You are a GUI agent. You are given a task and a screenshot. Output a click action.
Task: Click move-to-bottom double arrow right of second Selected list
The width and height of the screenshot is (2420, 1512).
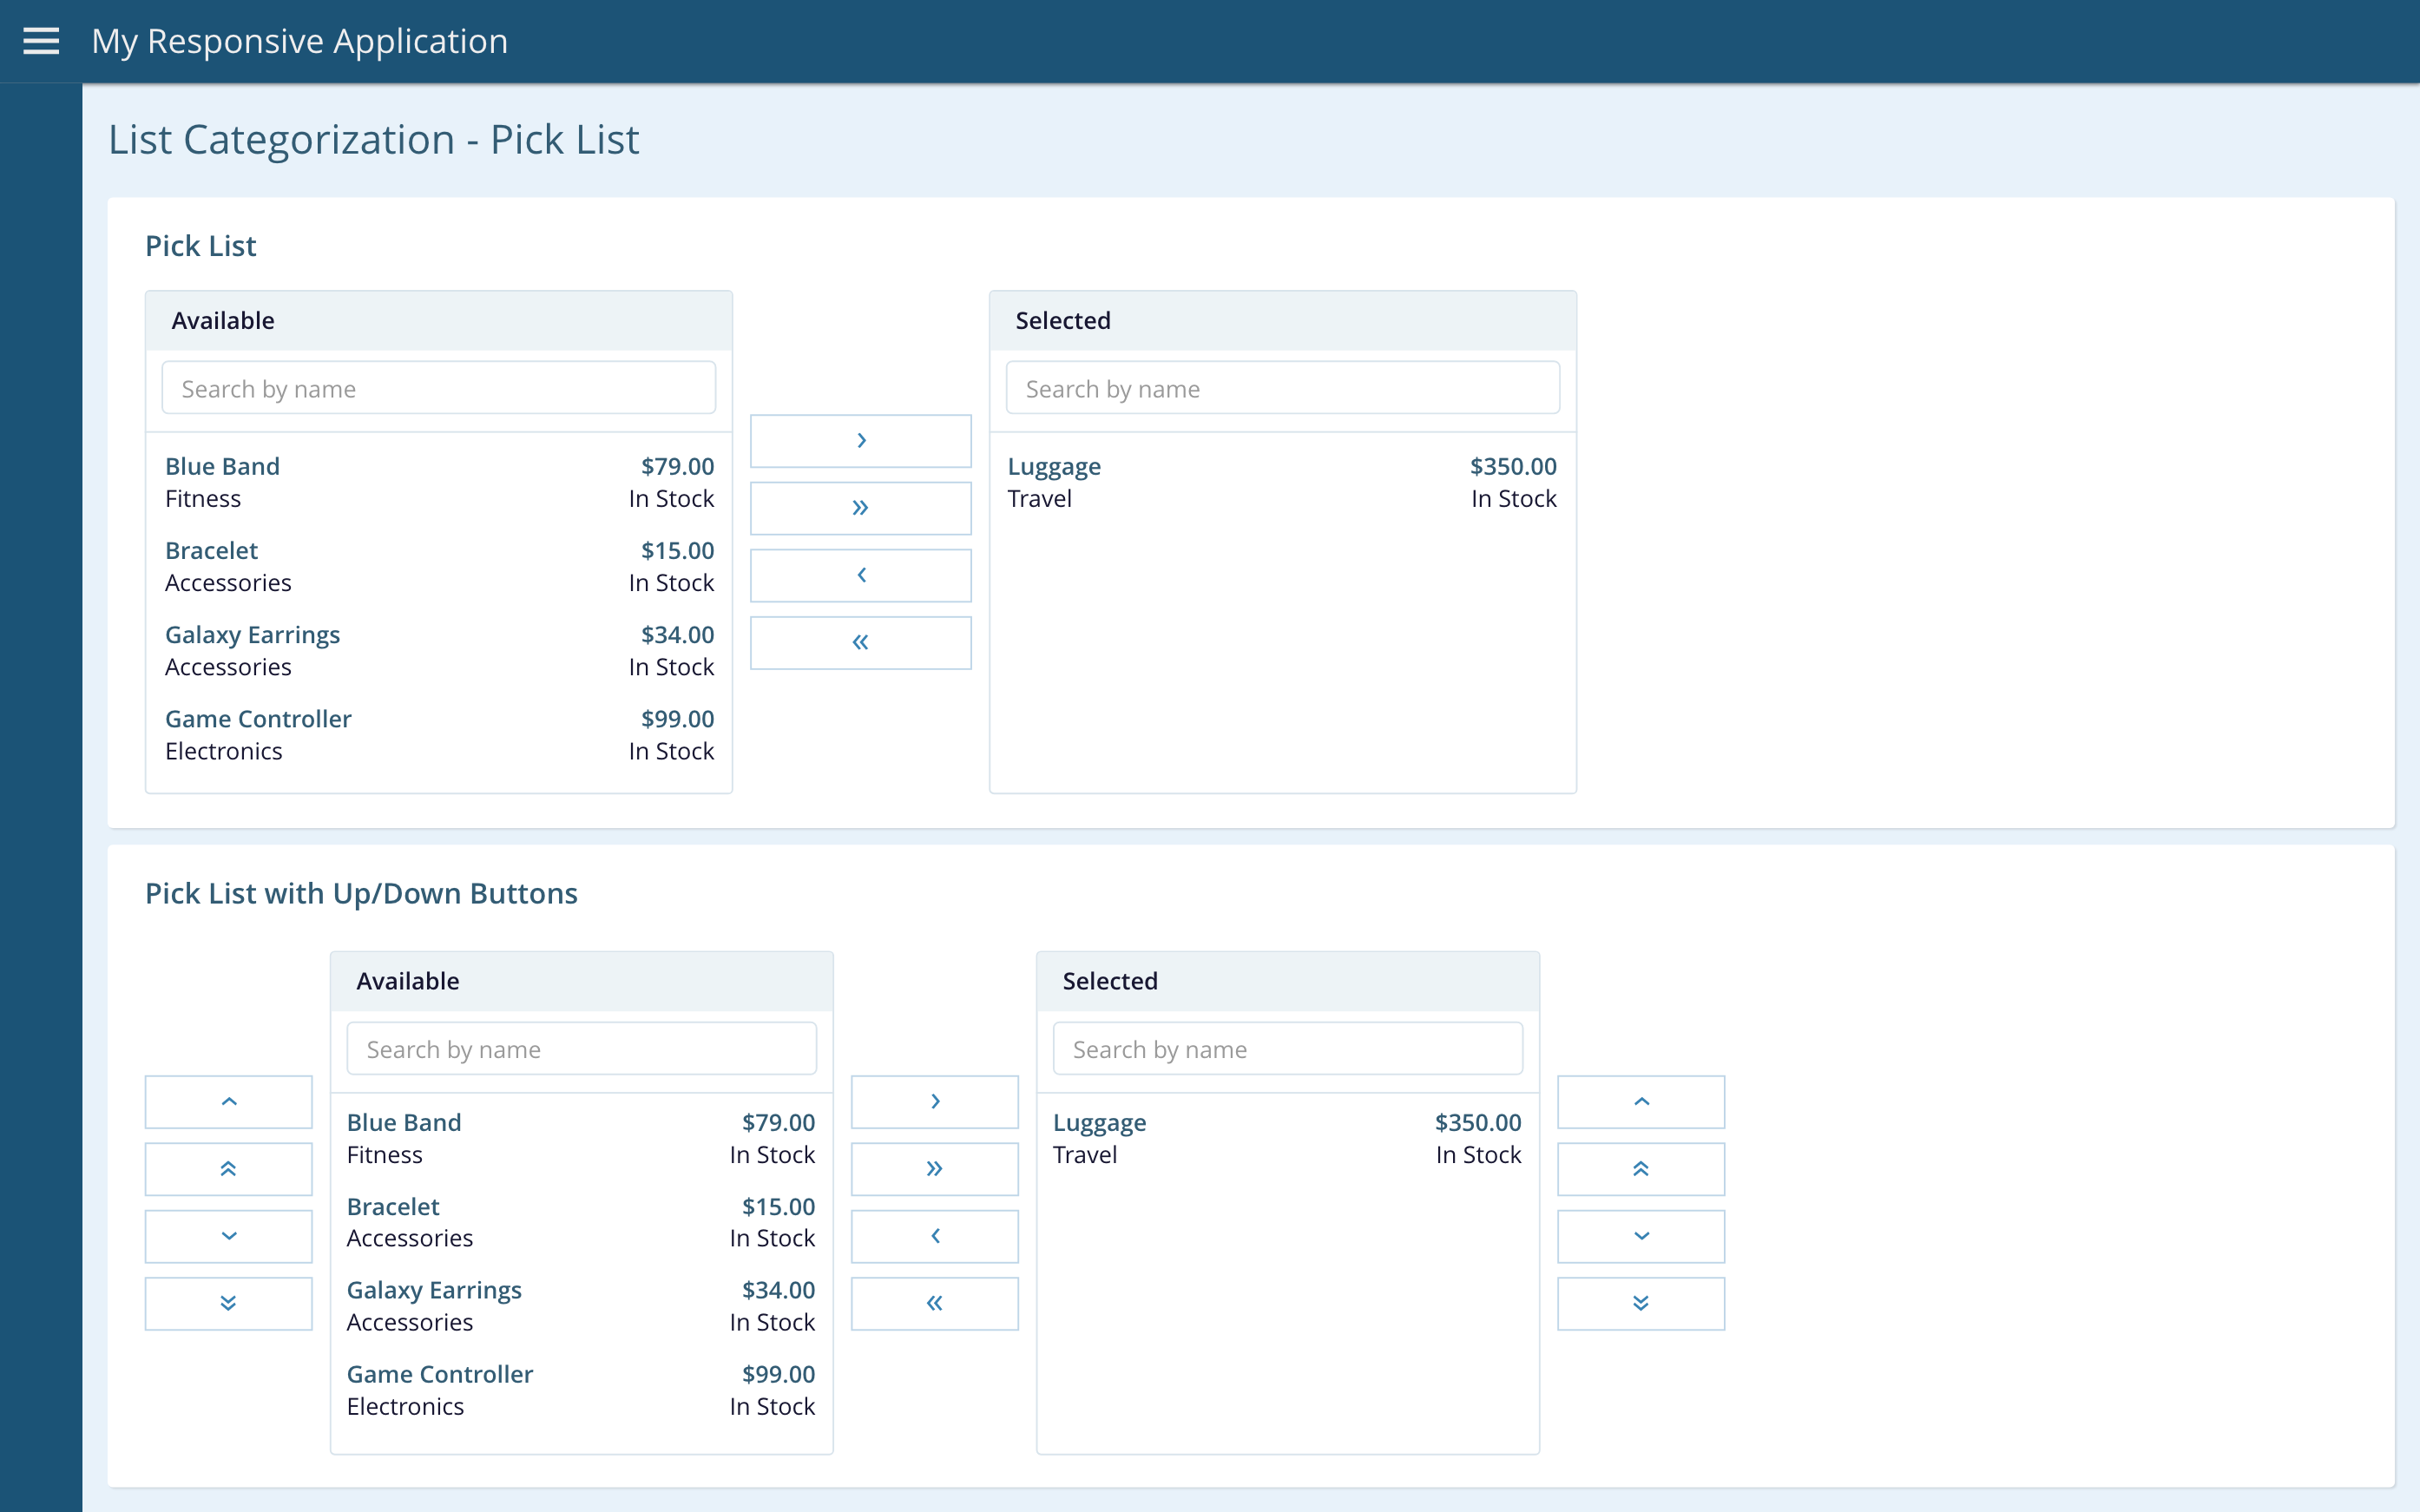[1640, 1303]
